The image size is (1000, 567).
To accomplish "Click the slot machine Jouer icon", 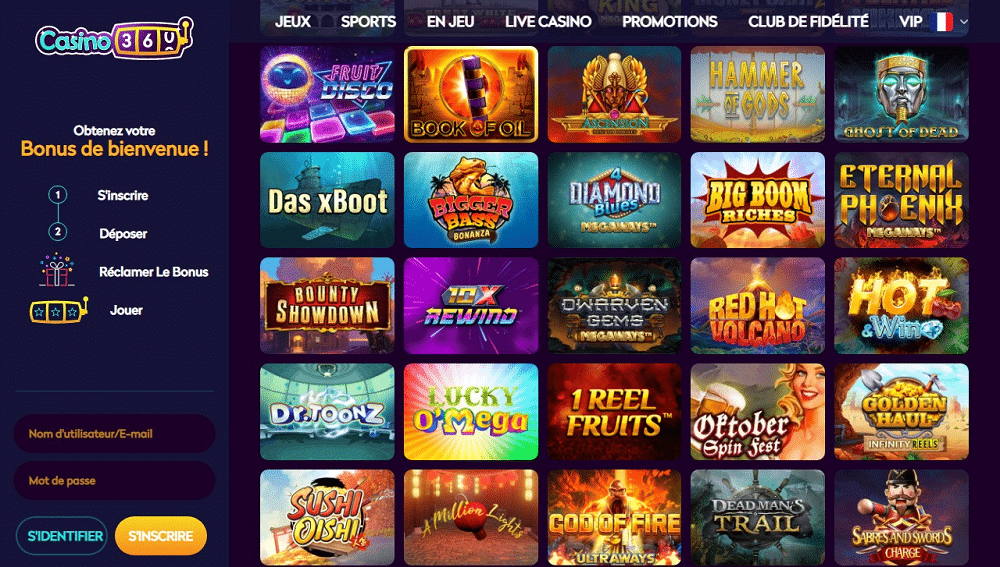I will [x=59, y=311].
